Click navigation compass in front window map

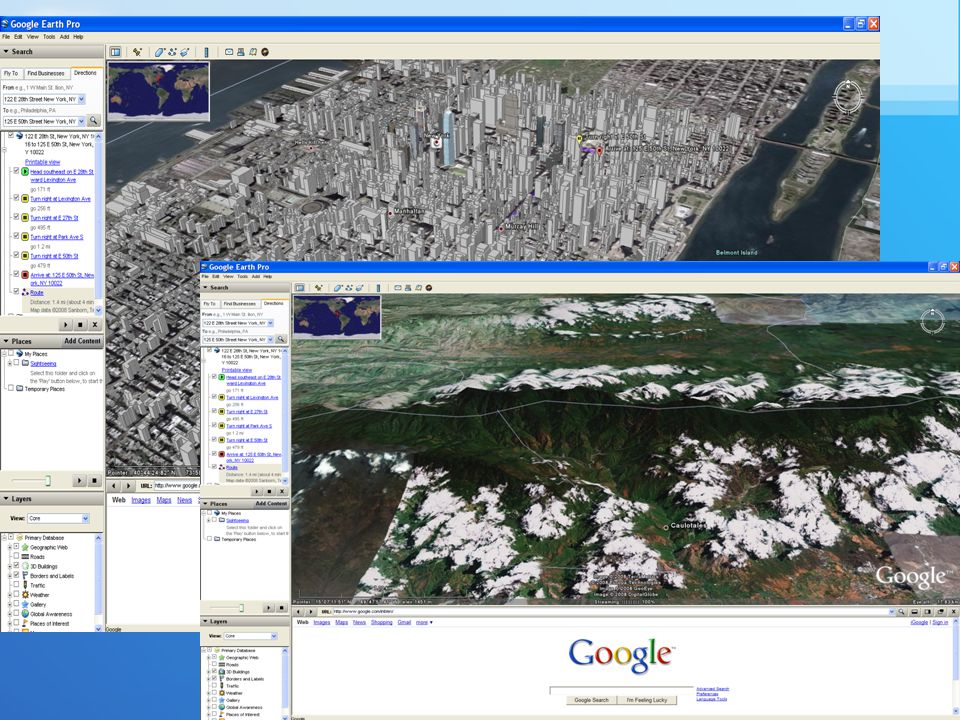932,320
